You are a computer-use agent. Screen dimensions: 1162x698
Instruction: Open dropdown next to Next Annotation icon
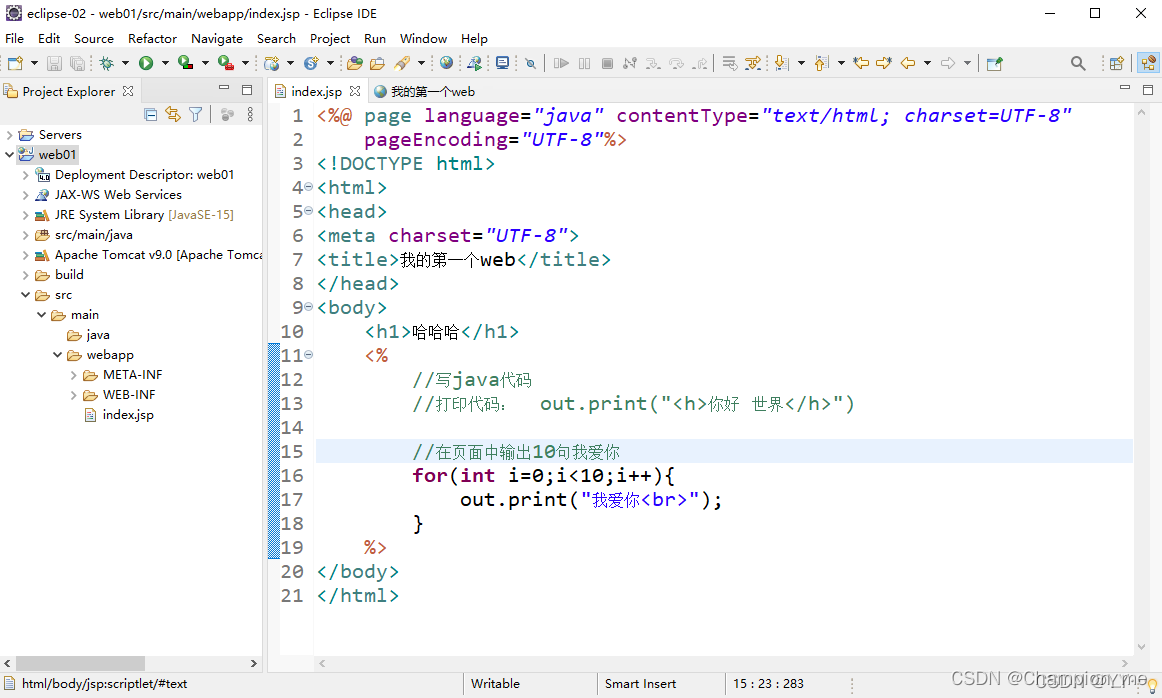(801, 64)
